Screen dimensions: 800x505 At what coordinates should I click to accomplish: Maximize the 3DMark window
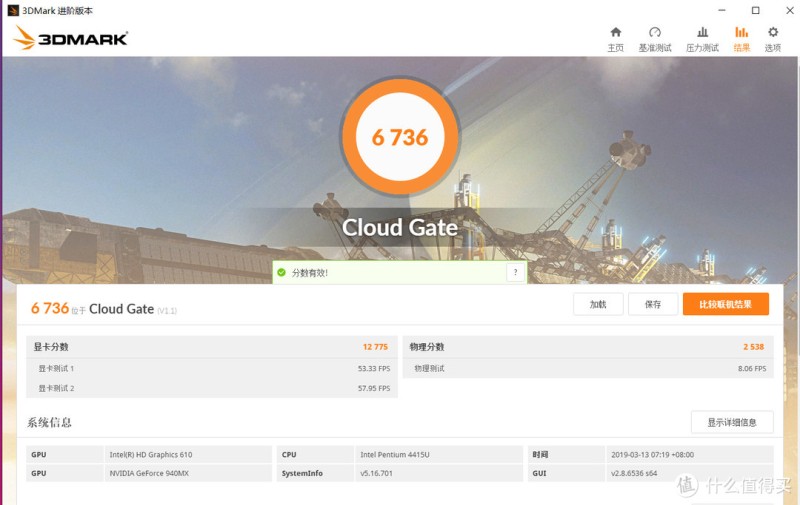[x=756, y=10]
